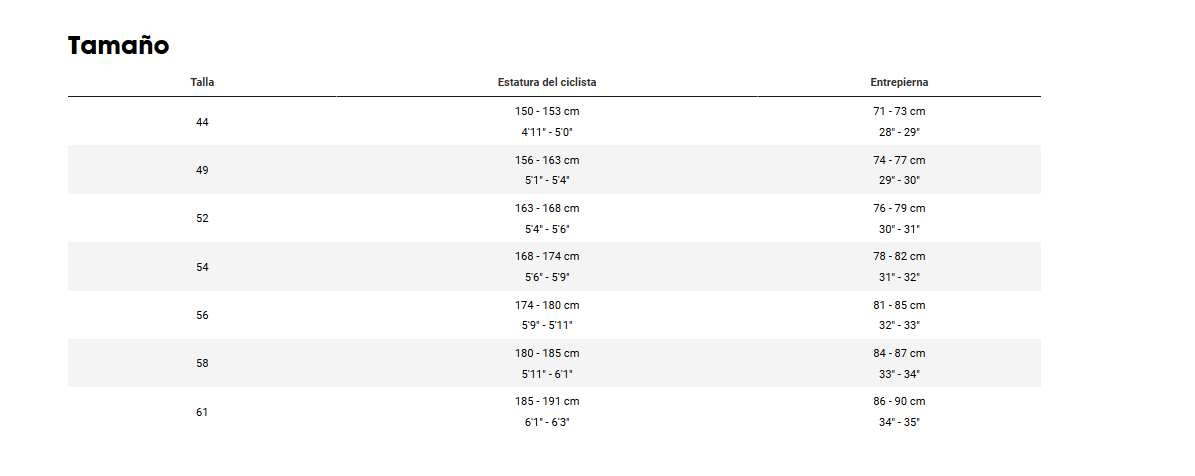
Task: Click the 5'9" - 5'11" height value
Action: click(546, 325)
